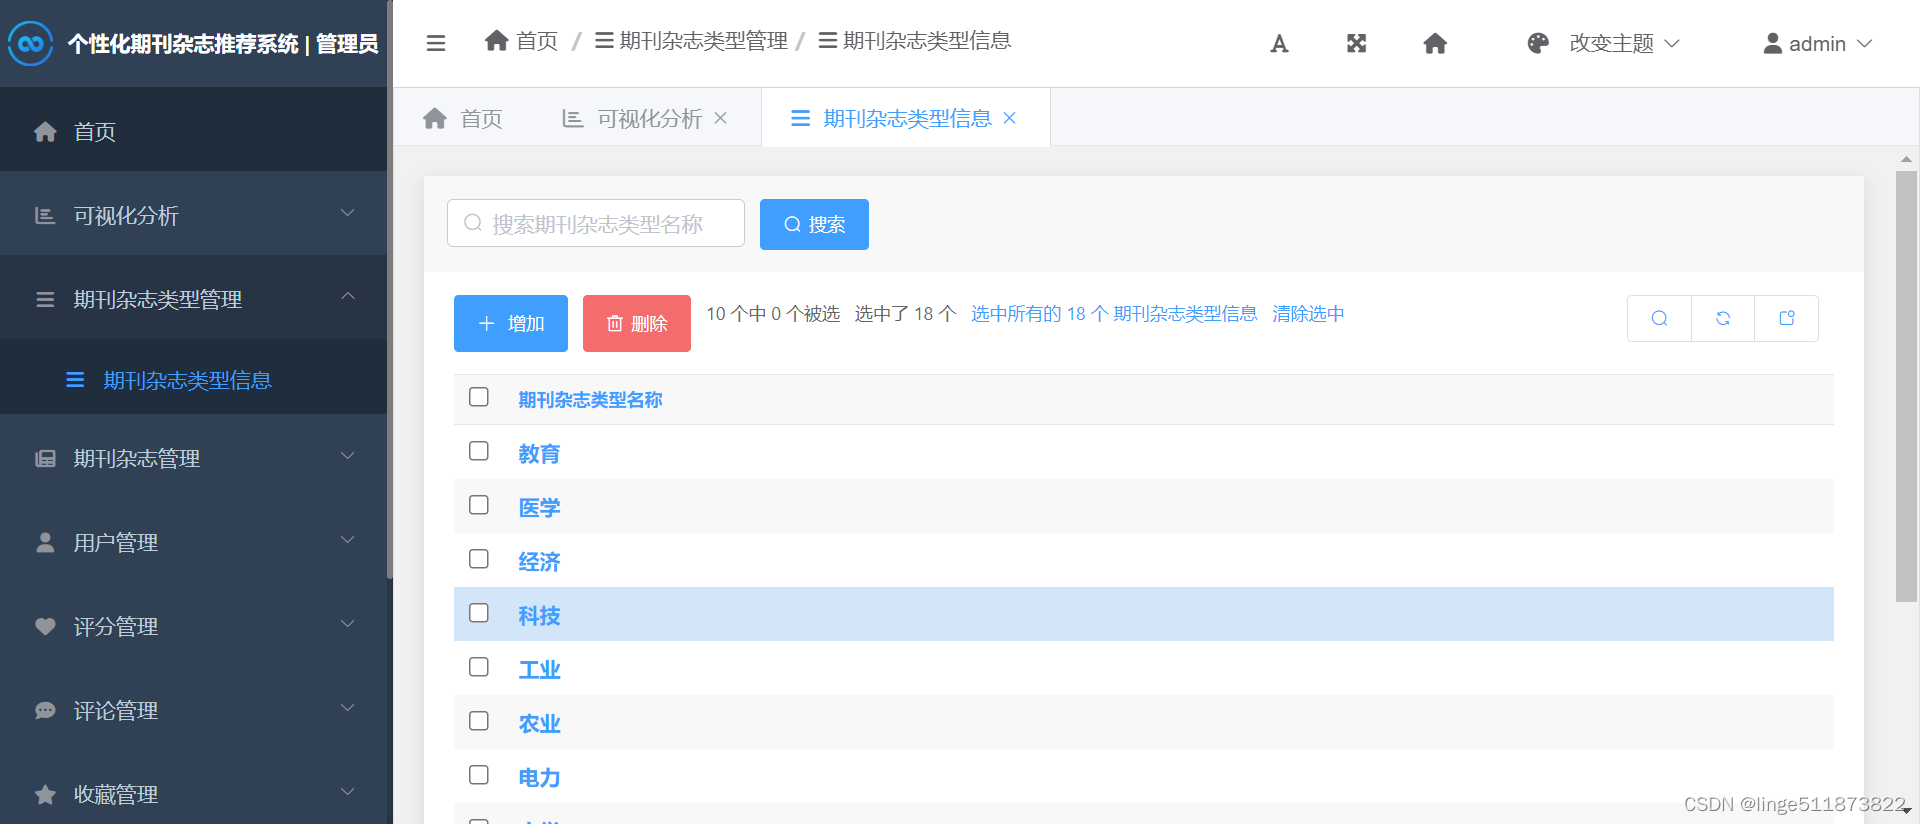This screenshot has width=1920, height=824.
Task: Expand the 收藏管理 sidebar chevron
Action: [348, 792]
